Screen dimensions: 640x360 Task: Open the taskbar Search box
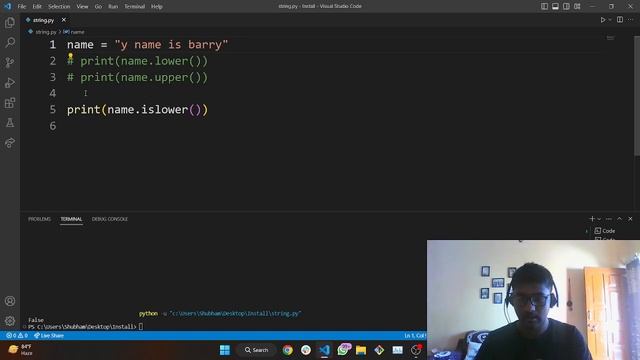pyautogui.click(x=257, y=350)
